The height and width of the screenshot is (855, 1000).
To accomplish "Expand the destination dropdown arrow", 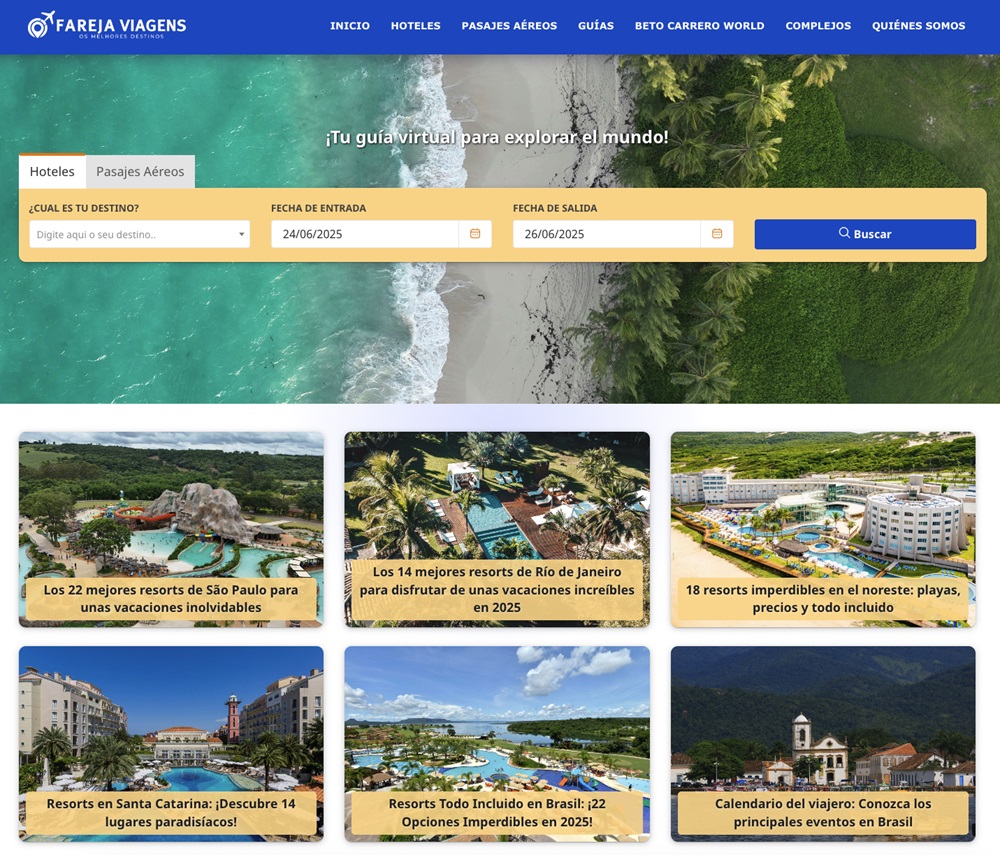I will [242, 234].
